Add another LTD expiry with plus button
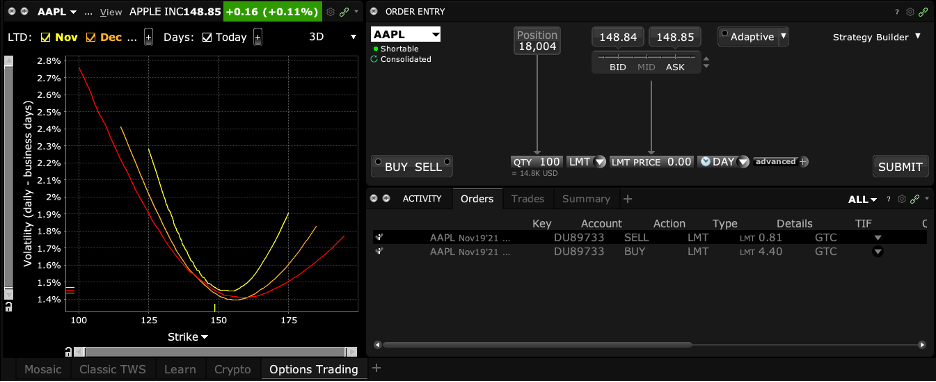The width and height of the screenshot is (936, 382). (149, 37)
